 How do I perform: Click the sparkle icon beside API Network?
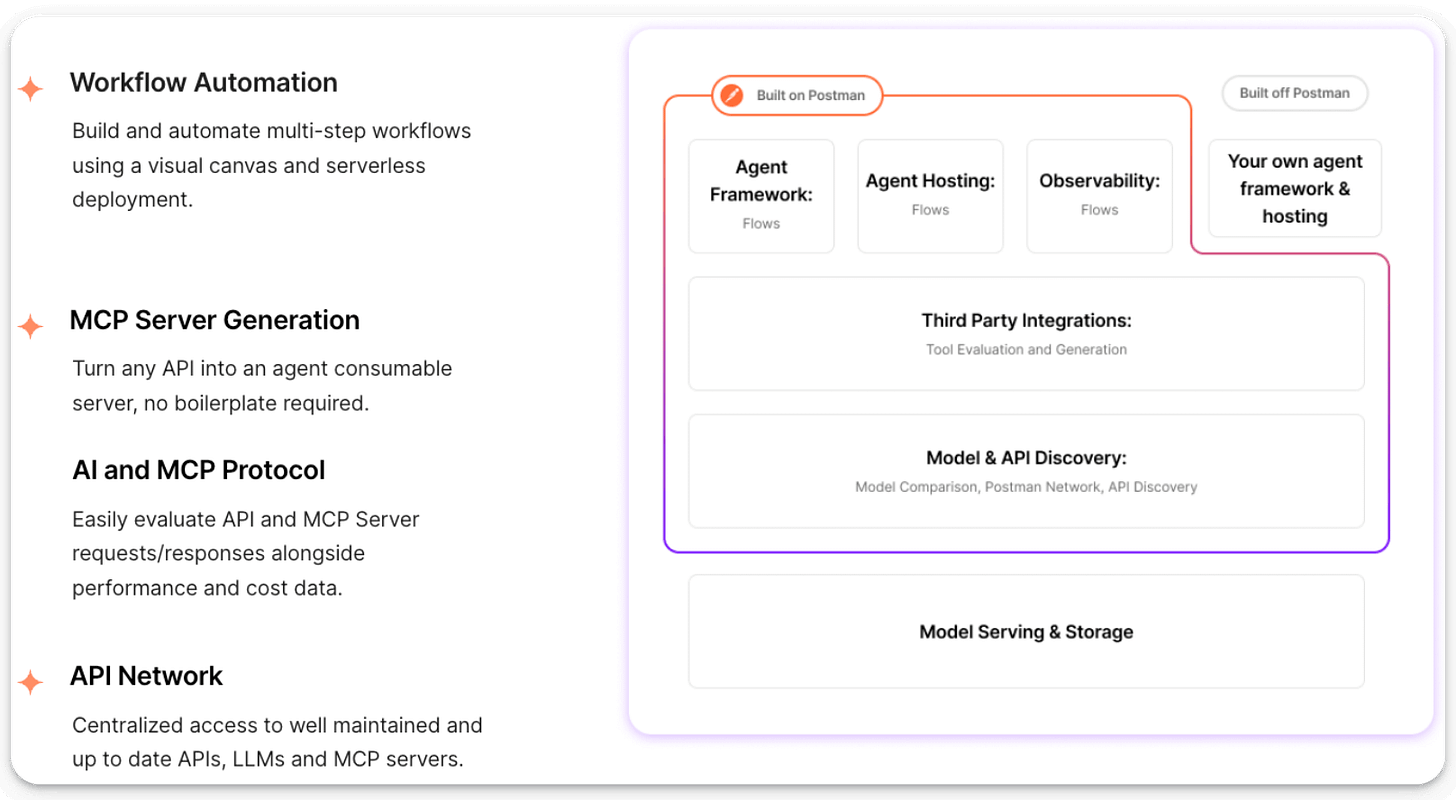coord(31,682)
